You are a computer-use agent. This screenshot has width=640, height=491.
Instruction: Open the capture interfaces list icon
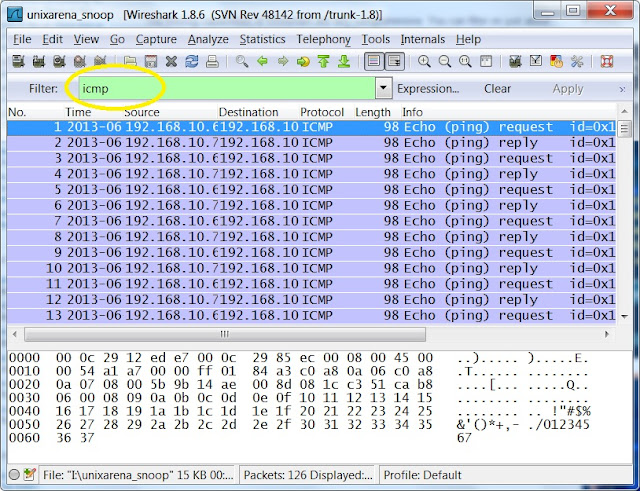tap(18, 62)
